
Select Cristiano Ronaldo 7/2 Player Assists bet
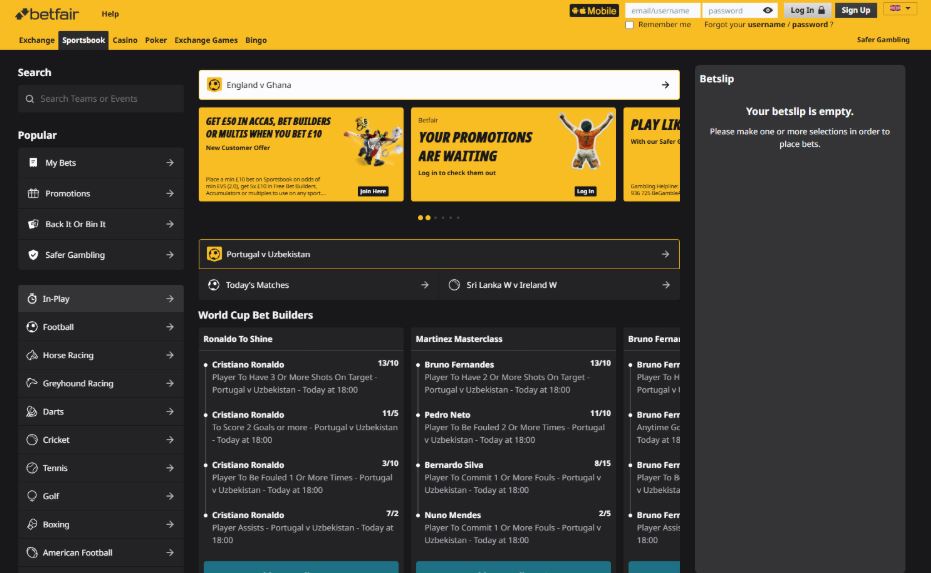pyautogui.click(x=302, y=527)
